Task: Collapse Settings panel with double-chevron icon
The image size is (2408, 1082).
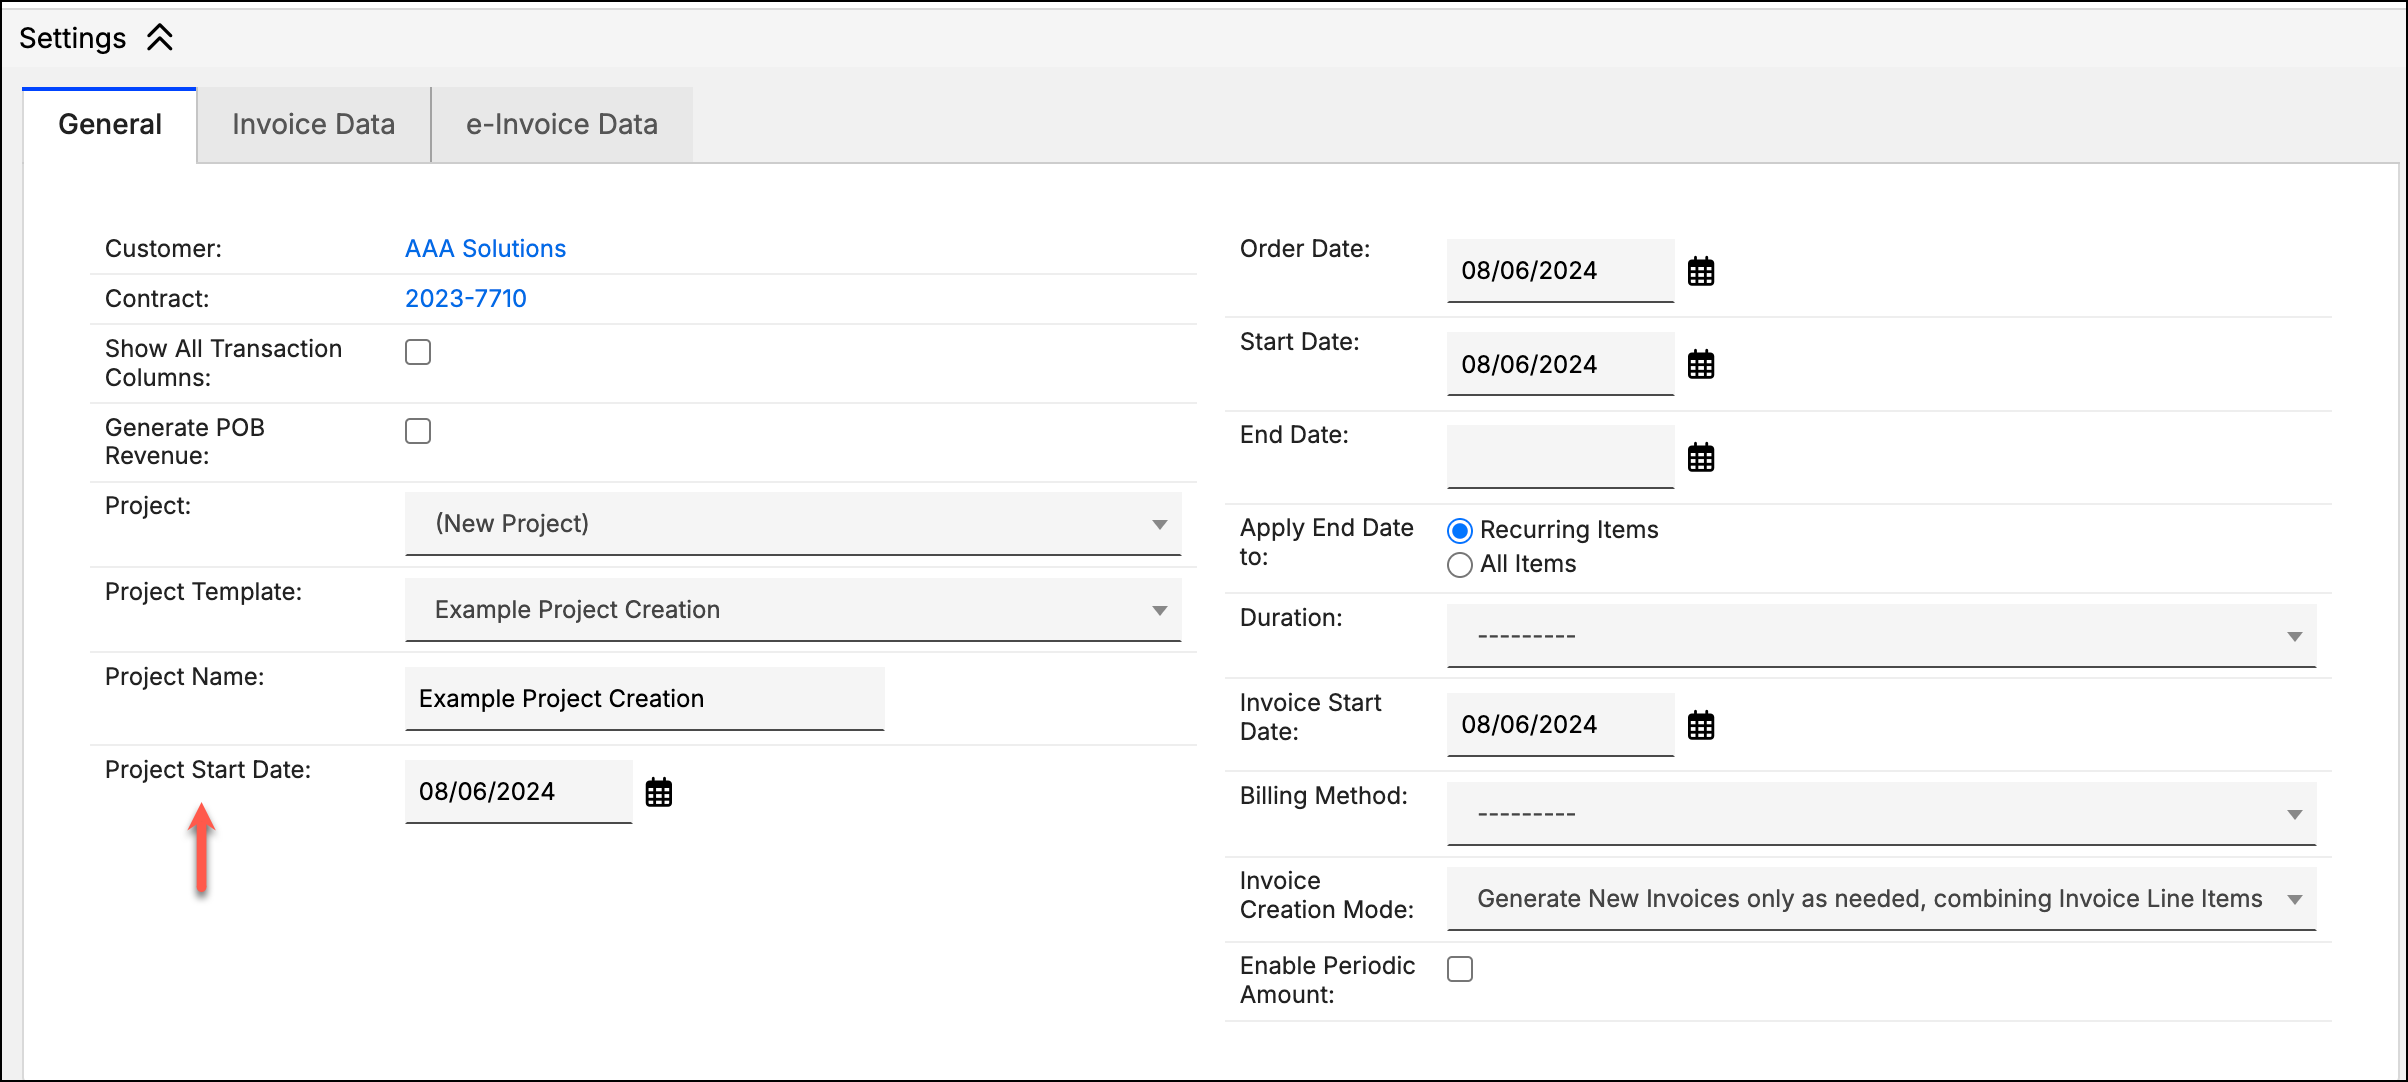Action: [x=160, y=38]
